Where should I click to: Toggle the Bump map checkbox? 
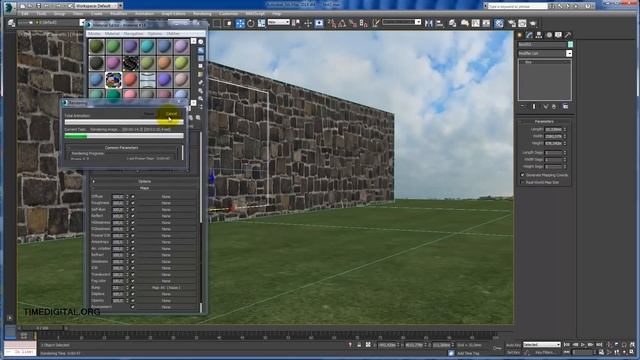pyautogui.click(x=133, y=288)
